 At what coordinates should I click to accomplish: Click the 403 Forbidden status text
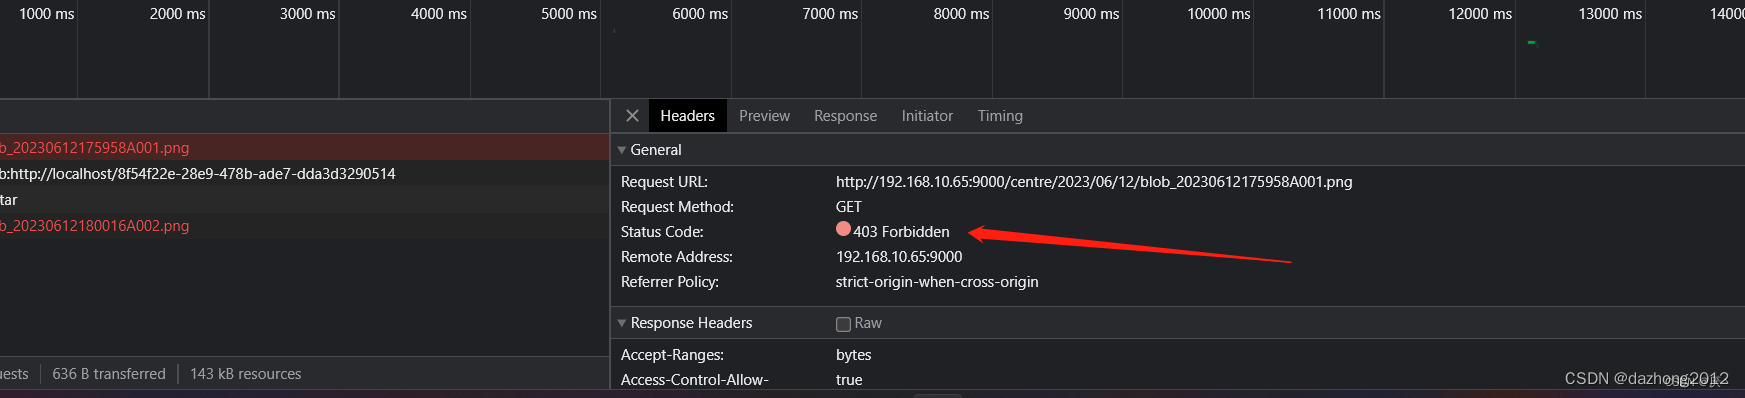(x=901, y=232)
